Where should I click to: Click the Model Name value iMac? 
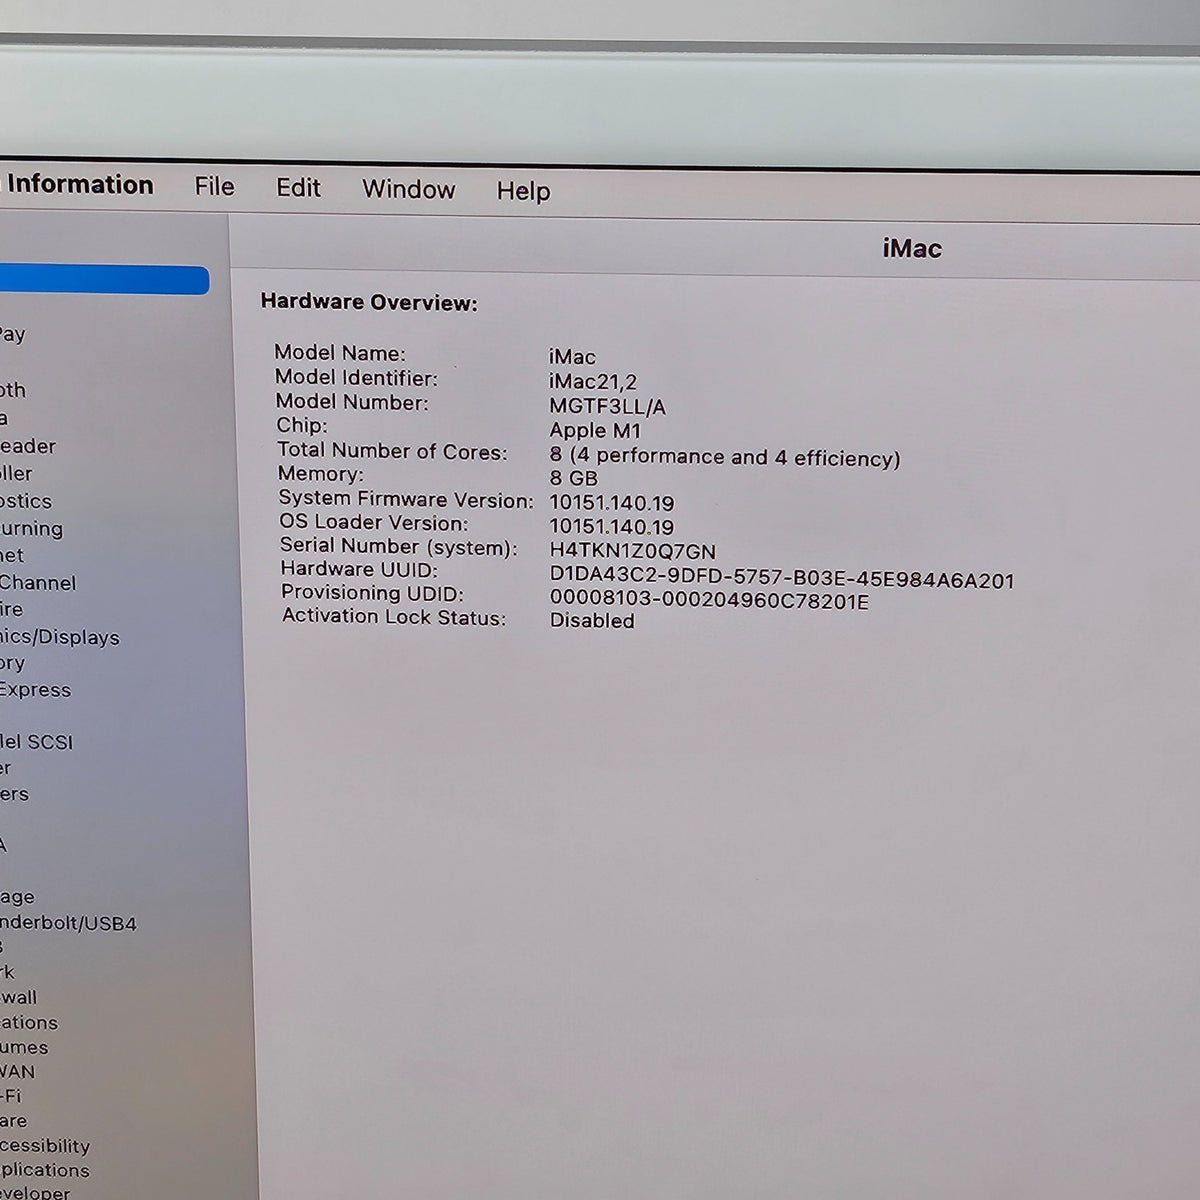pyautogui.click(x=572, y=357)
